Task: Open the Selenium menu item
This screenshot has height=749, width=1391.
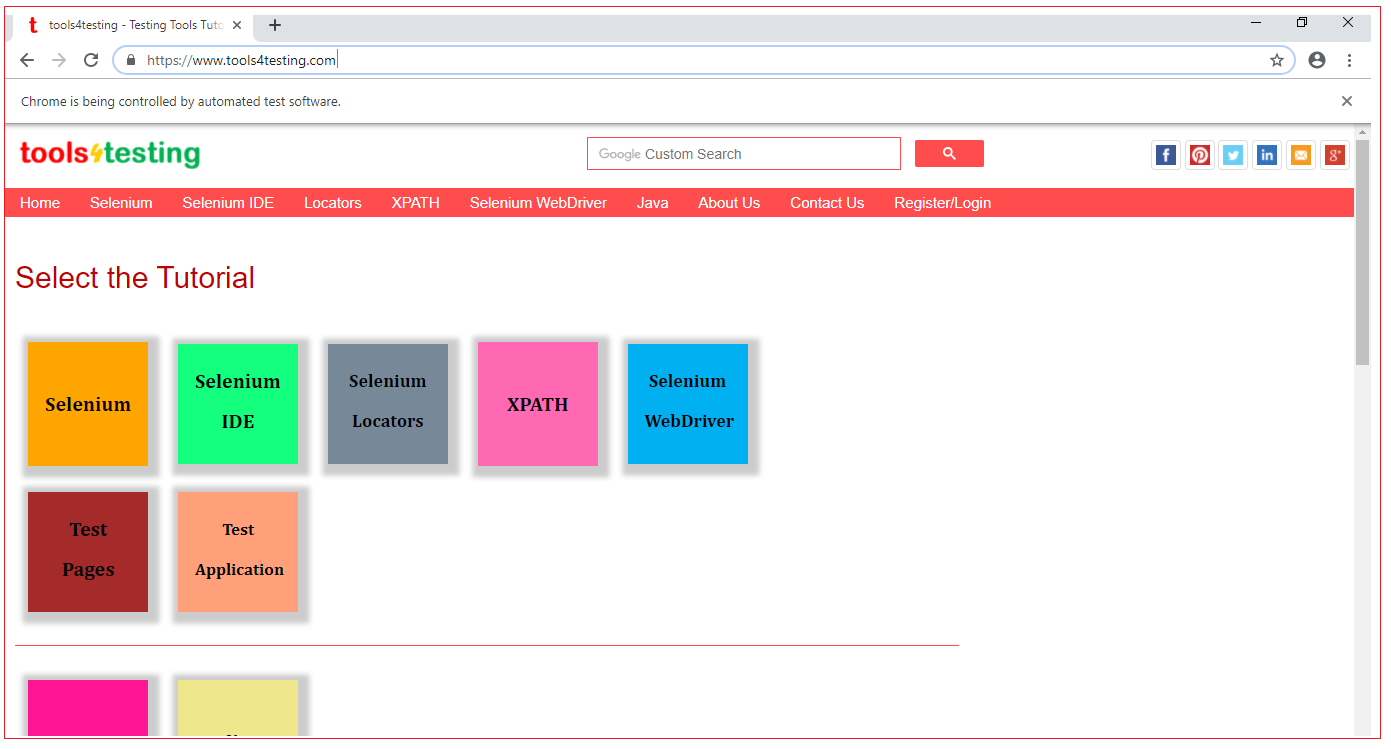Action: 121,203
